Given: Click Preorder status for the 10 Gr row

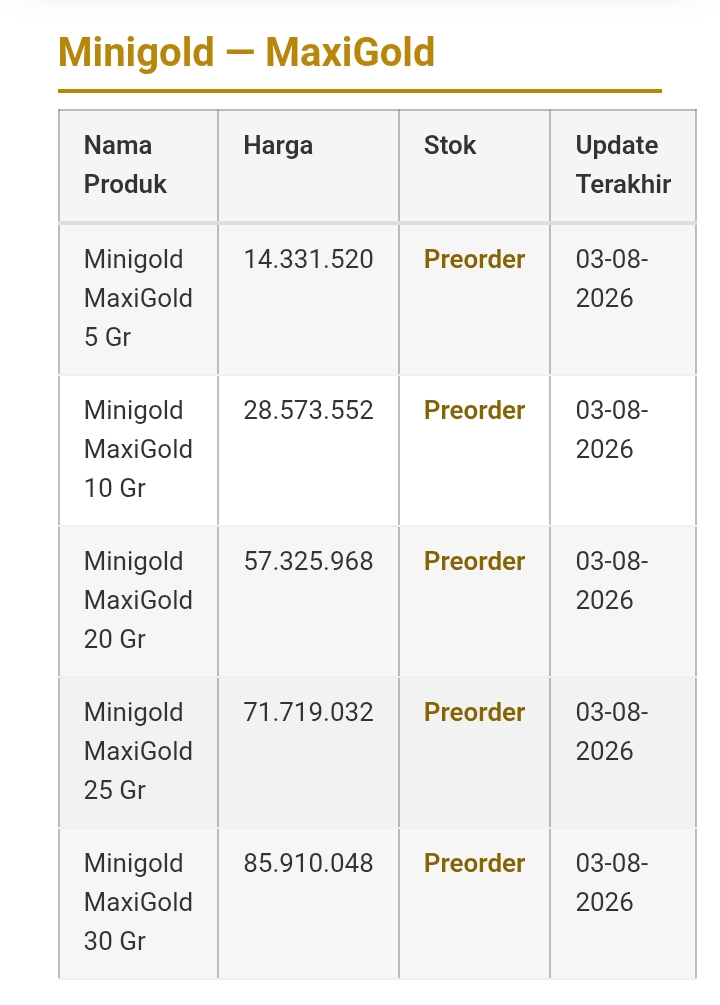Looking at the screenshot, I should coord(474,410).
